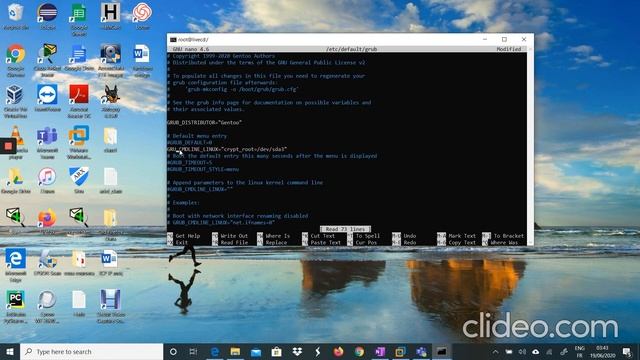
Task: Click the GRUB_DISTRIBUTOR="Gentoo" line in nano
Action: (x=204, y=122)
